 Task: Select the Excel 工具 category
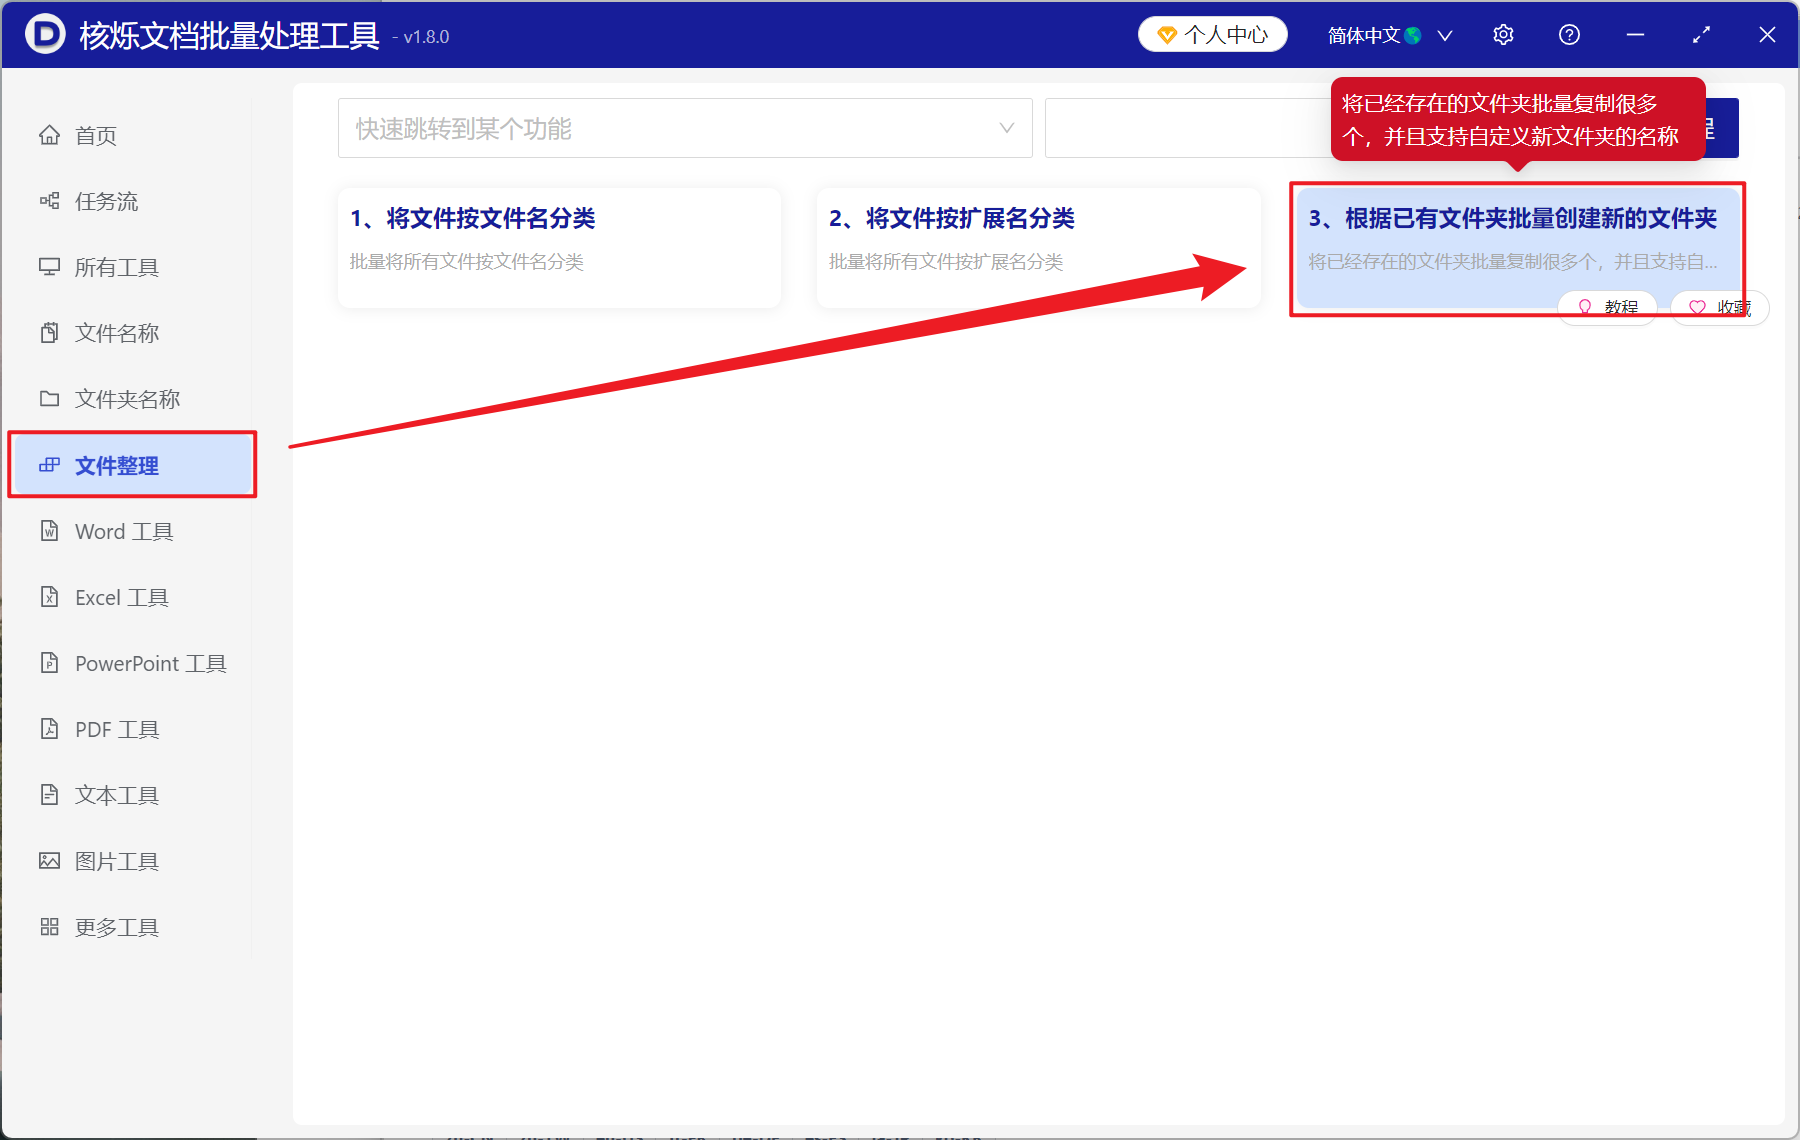click(x=122, y=597)
